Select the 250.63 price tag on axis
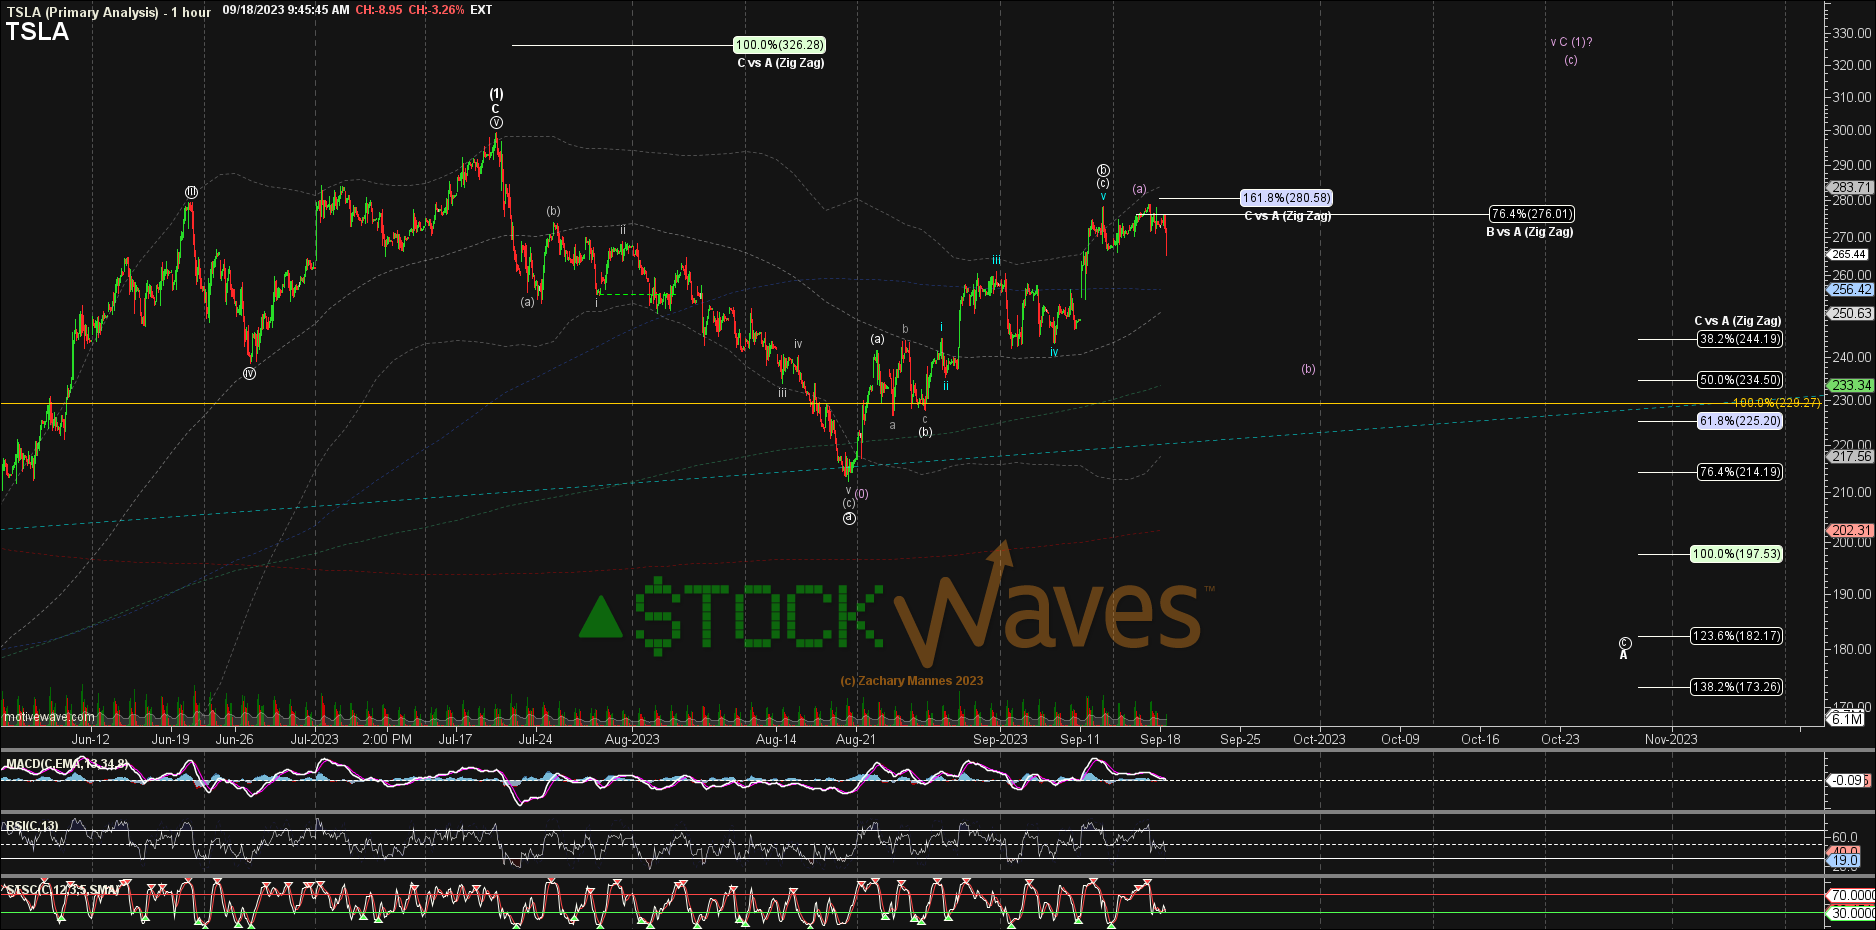Viewport: 1876px width, 930px height. tap(1851, 314)
